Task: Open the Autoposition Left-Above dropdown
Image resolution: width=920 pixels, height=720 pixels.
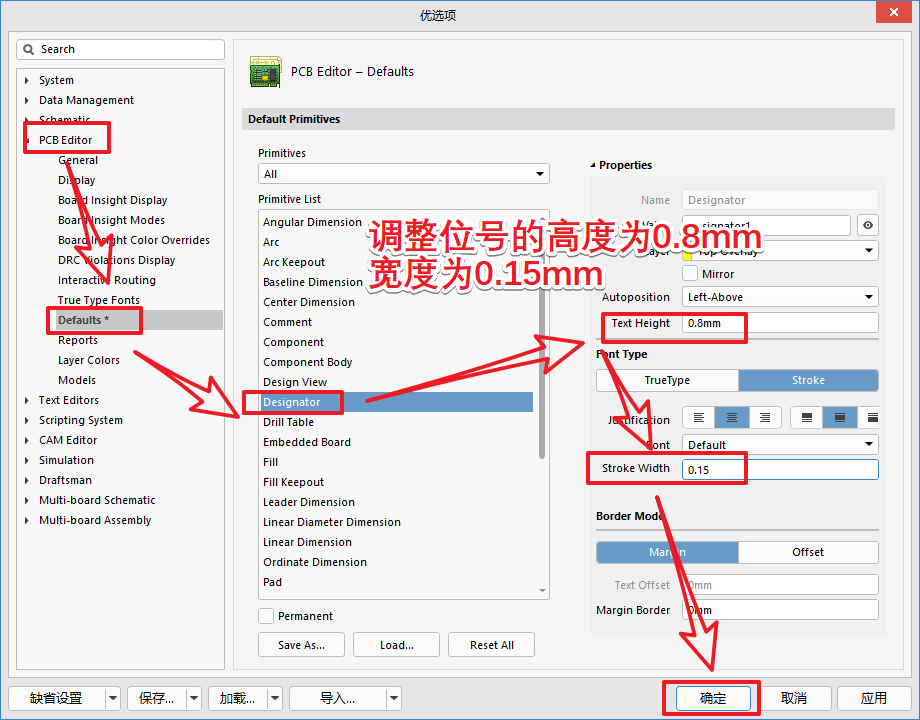Action: coord(780,297)
